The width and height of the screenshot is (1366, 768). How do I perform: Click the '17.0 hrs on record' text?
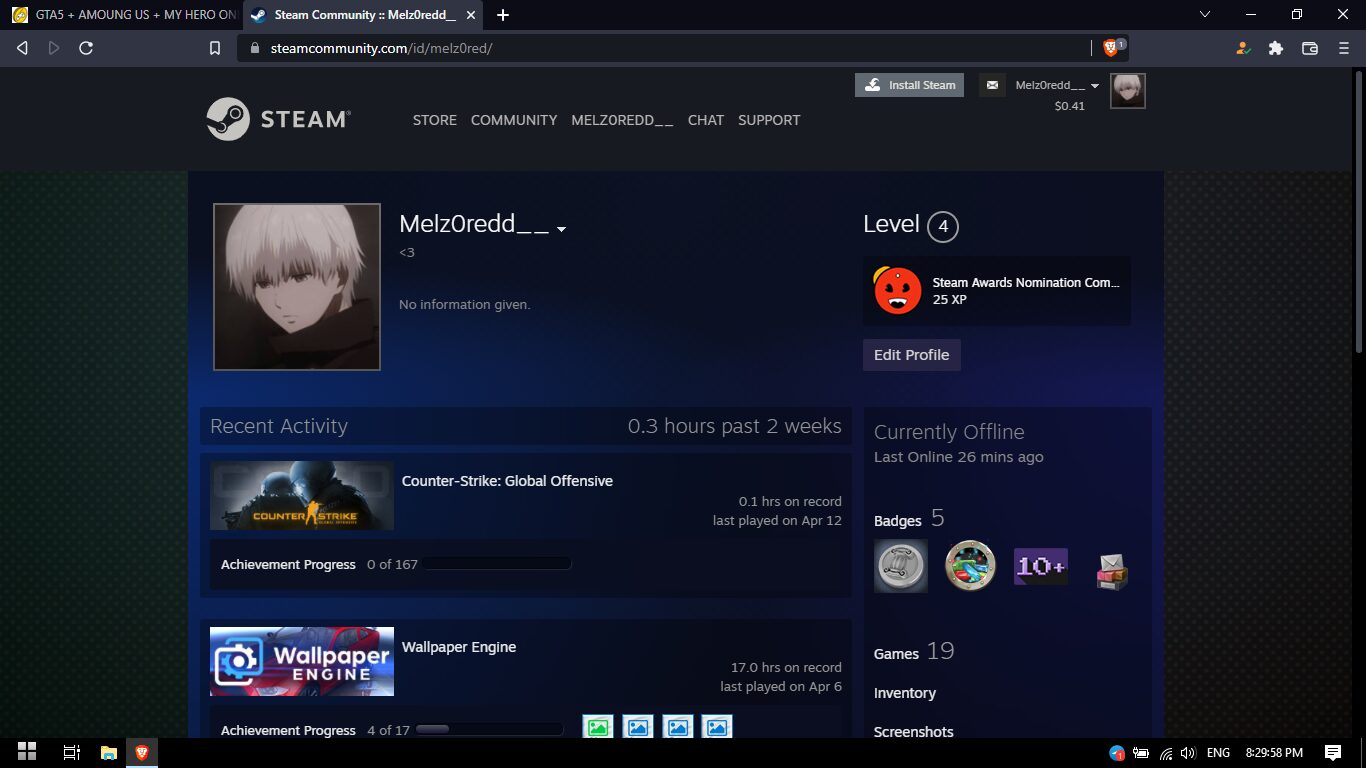tap(786, 667)
